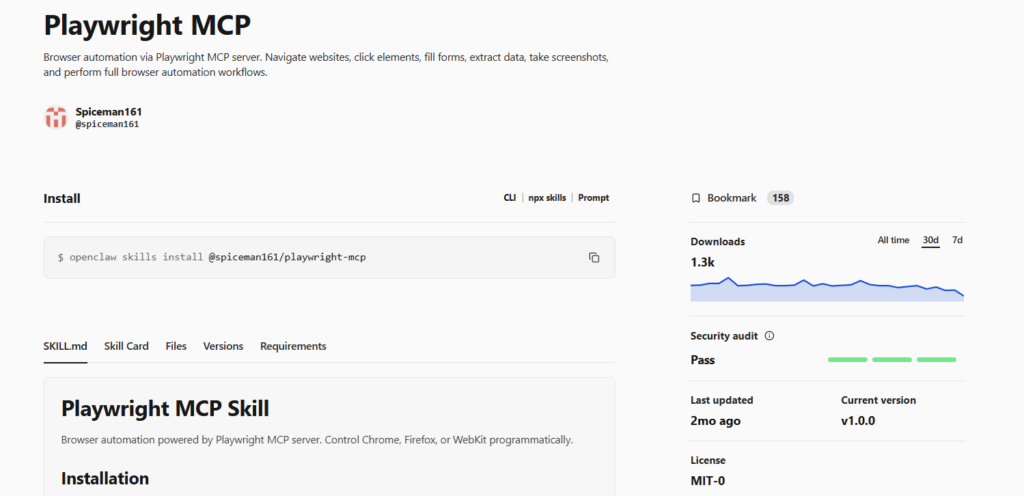The width and height of the screenshot is (1024, 496).
Task: Click the Last updated label
Action: click(x=722, y=400)
